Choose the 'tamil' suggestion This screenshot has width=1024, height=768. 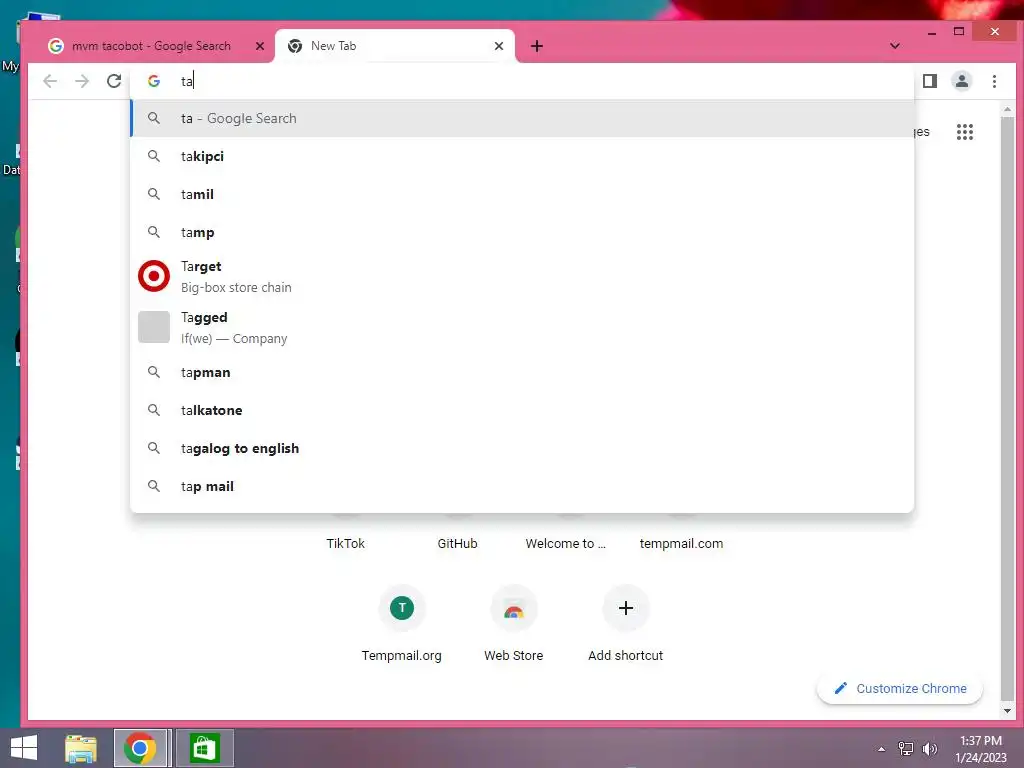pos(522,194)
